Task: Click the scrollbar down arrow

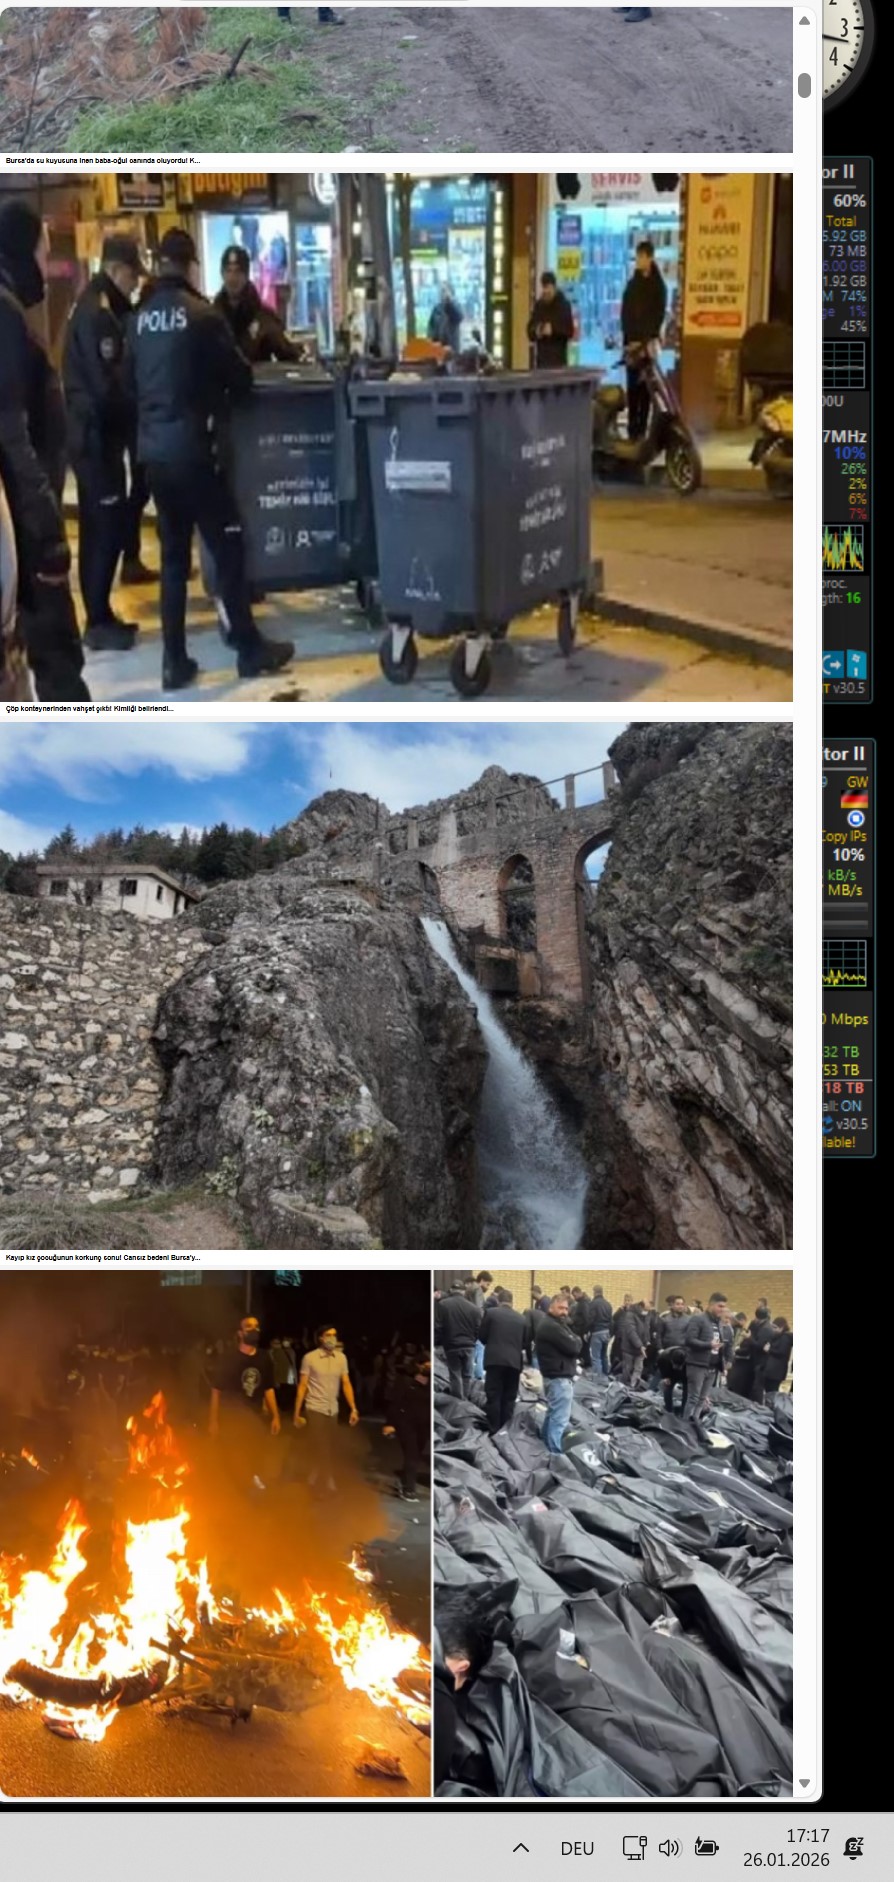Action: coord(804,1783)
